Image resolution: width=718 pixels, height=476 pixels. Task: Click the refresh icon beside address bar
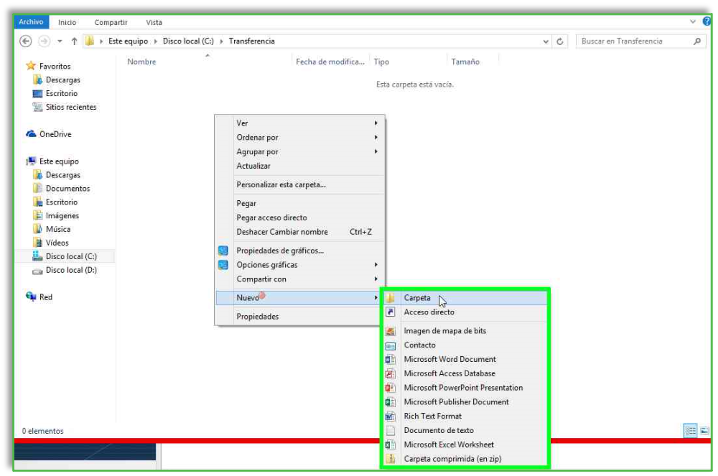point(561,41)
